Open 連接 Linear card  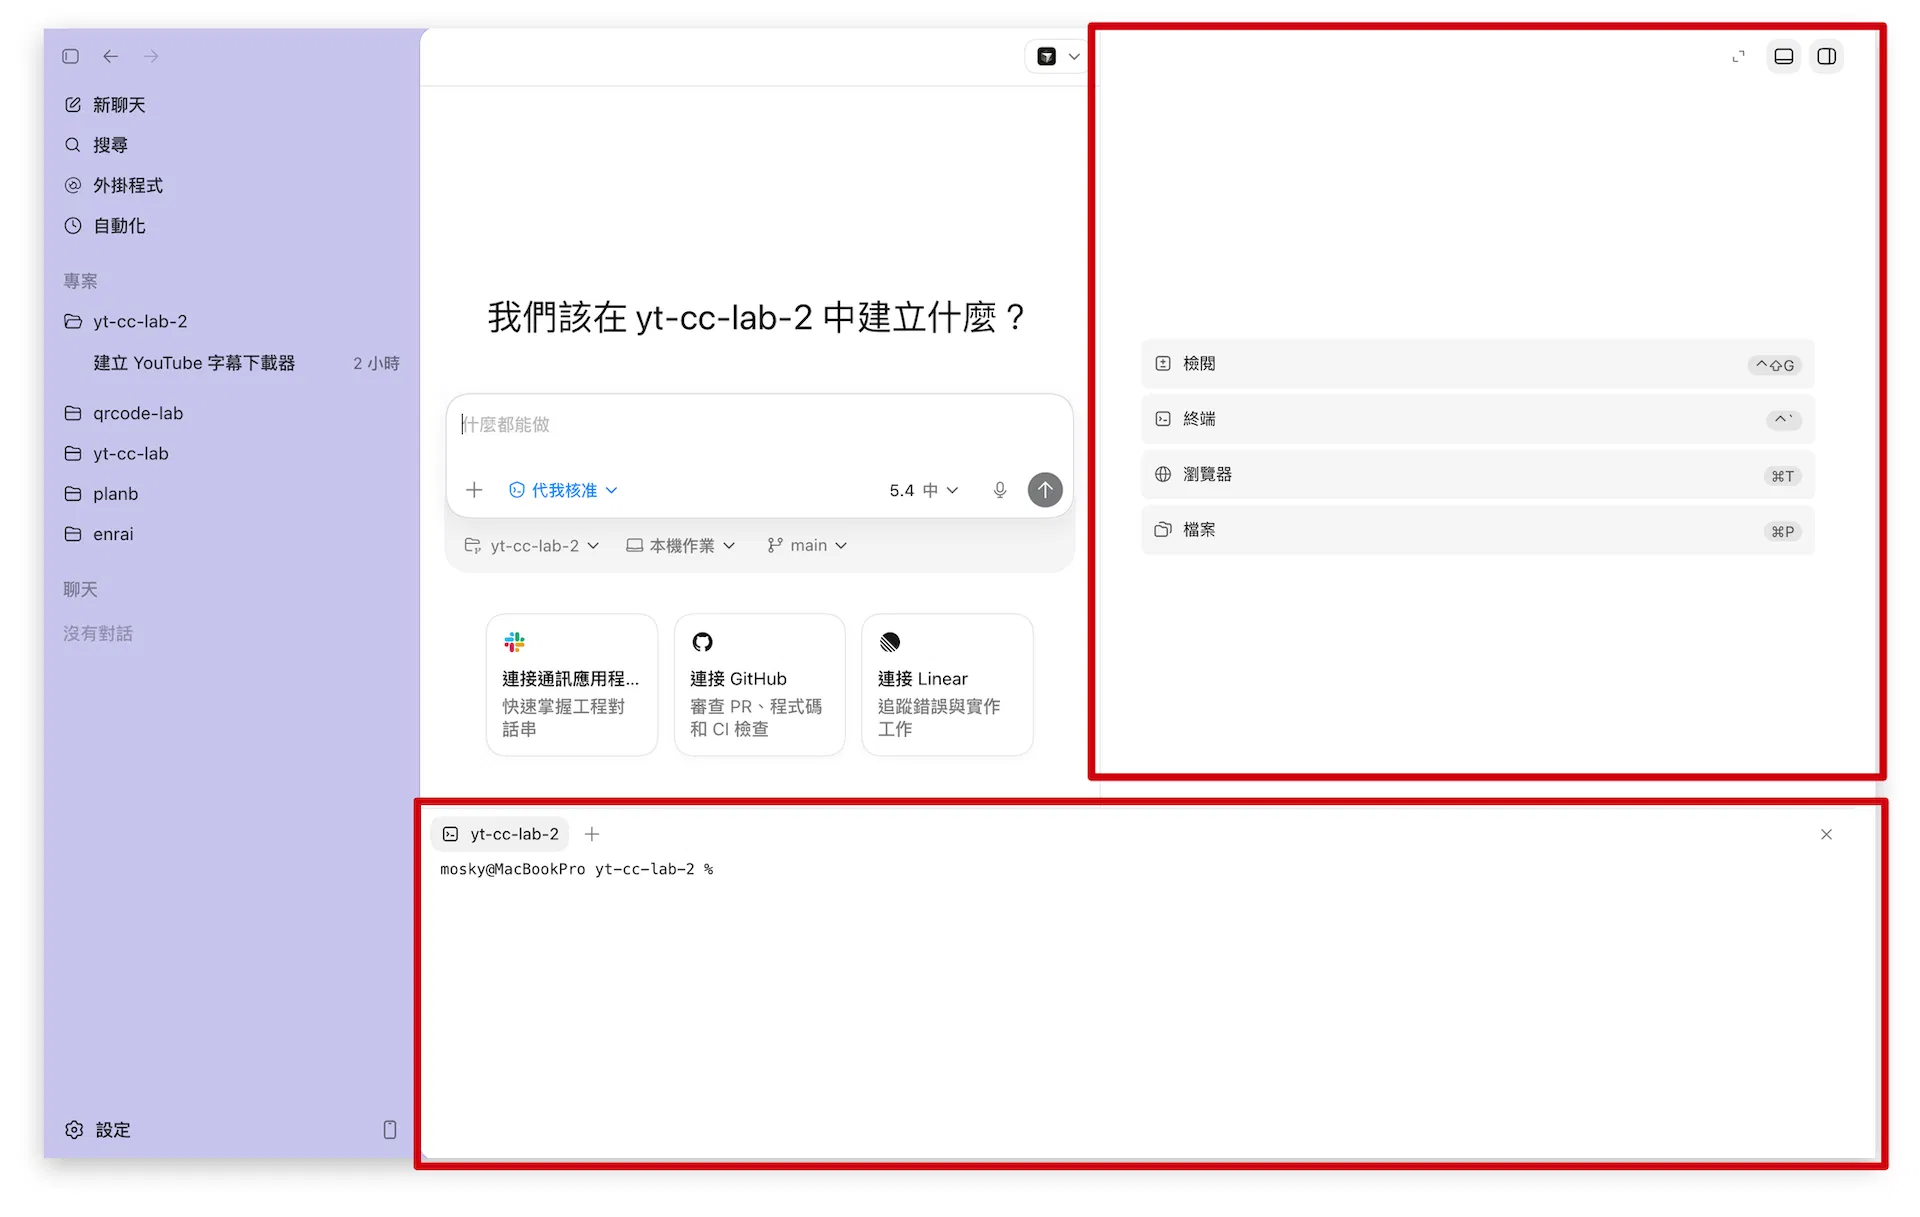click(x=947, y=685)
